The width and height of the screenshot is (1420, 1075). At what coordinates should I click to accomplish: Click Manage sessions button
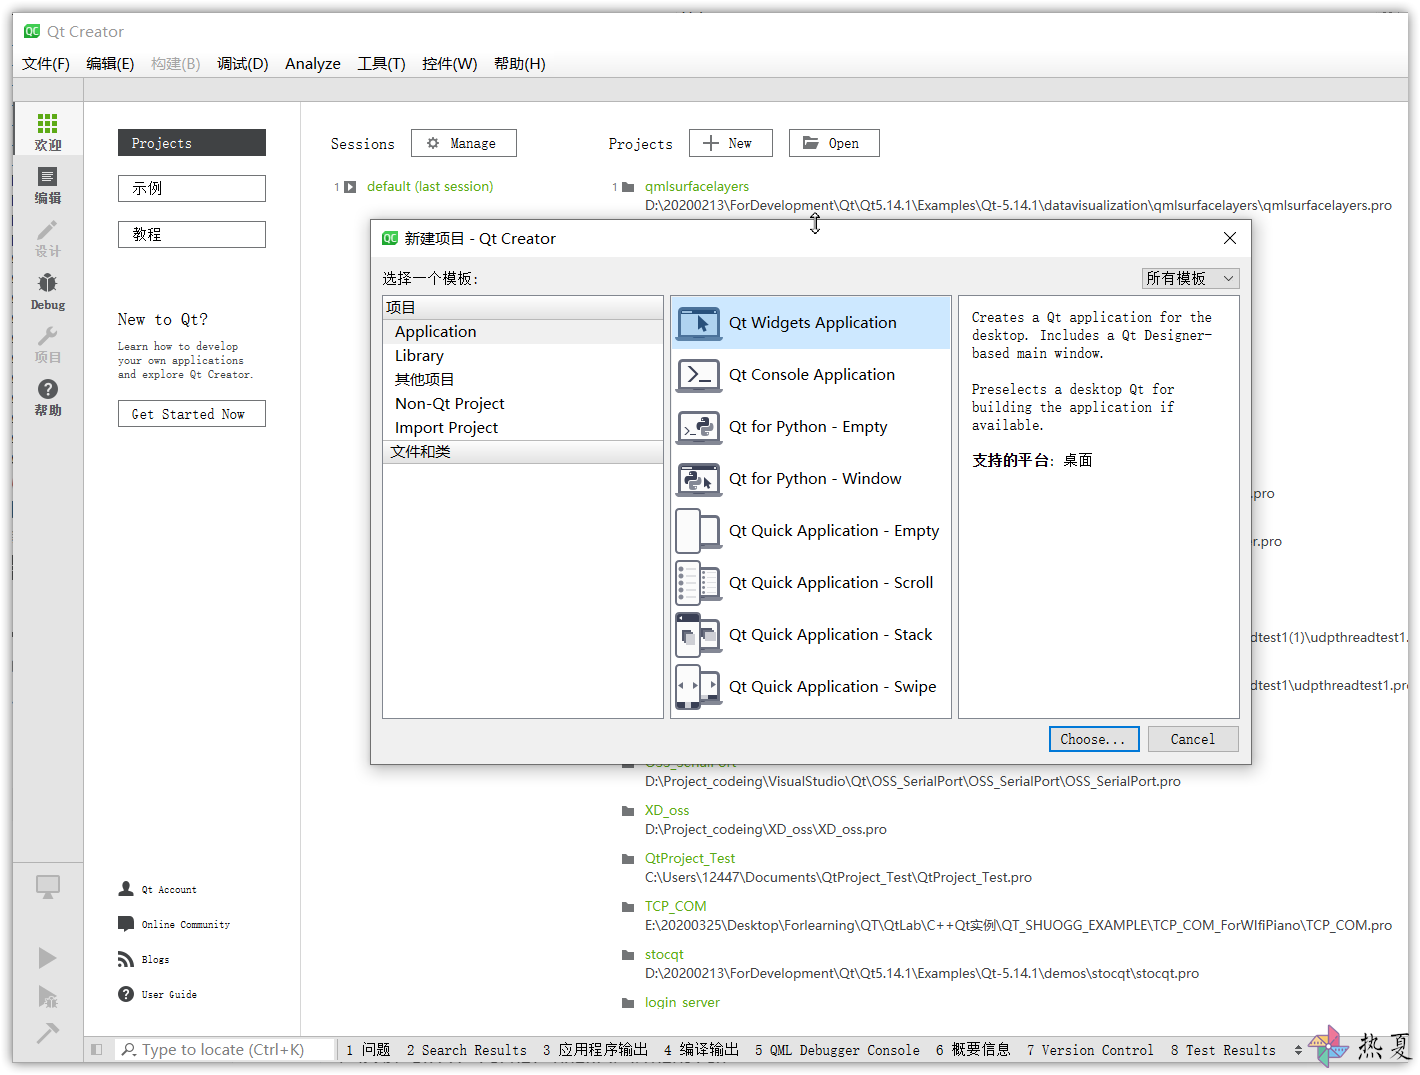pyautogui.click(x=463, y=143)
